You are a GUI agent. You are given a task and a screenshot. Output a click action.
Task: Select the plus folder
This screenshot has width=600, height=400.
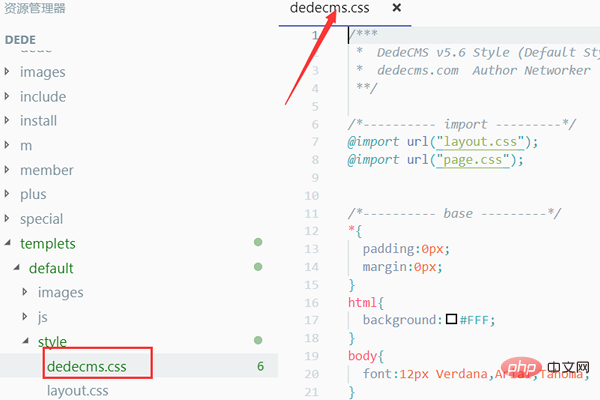pyautogui.click(x=33, y=194)
